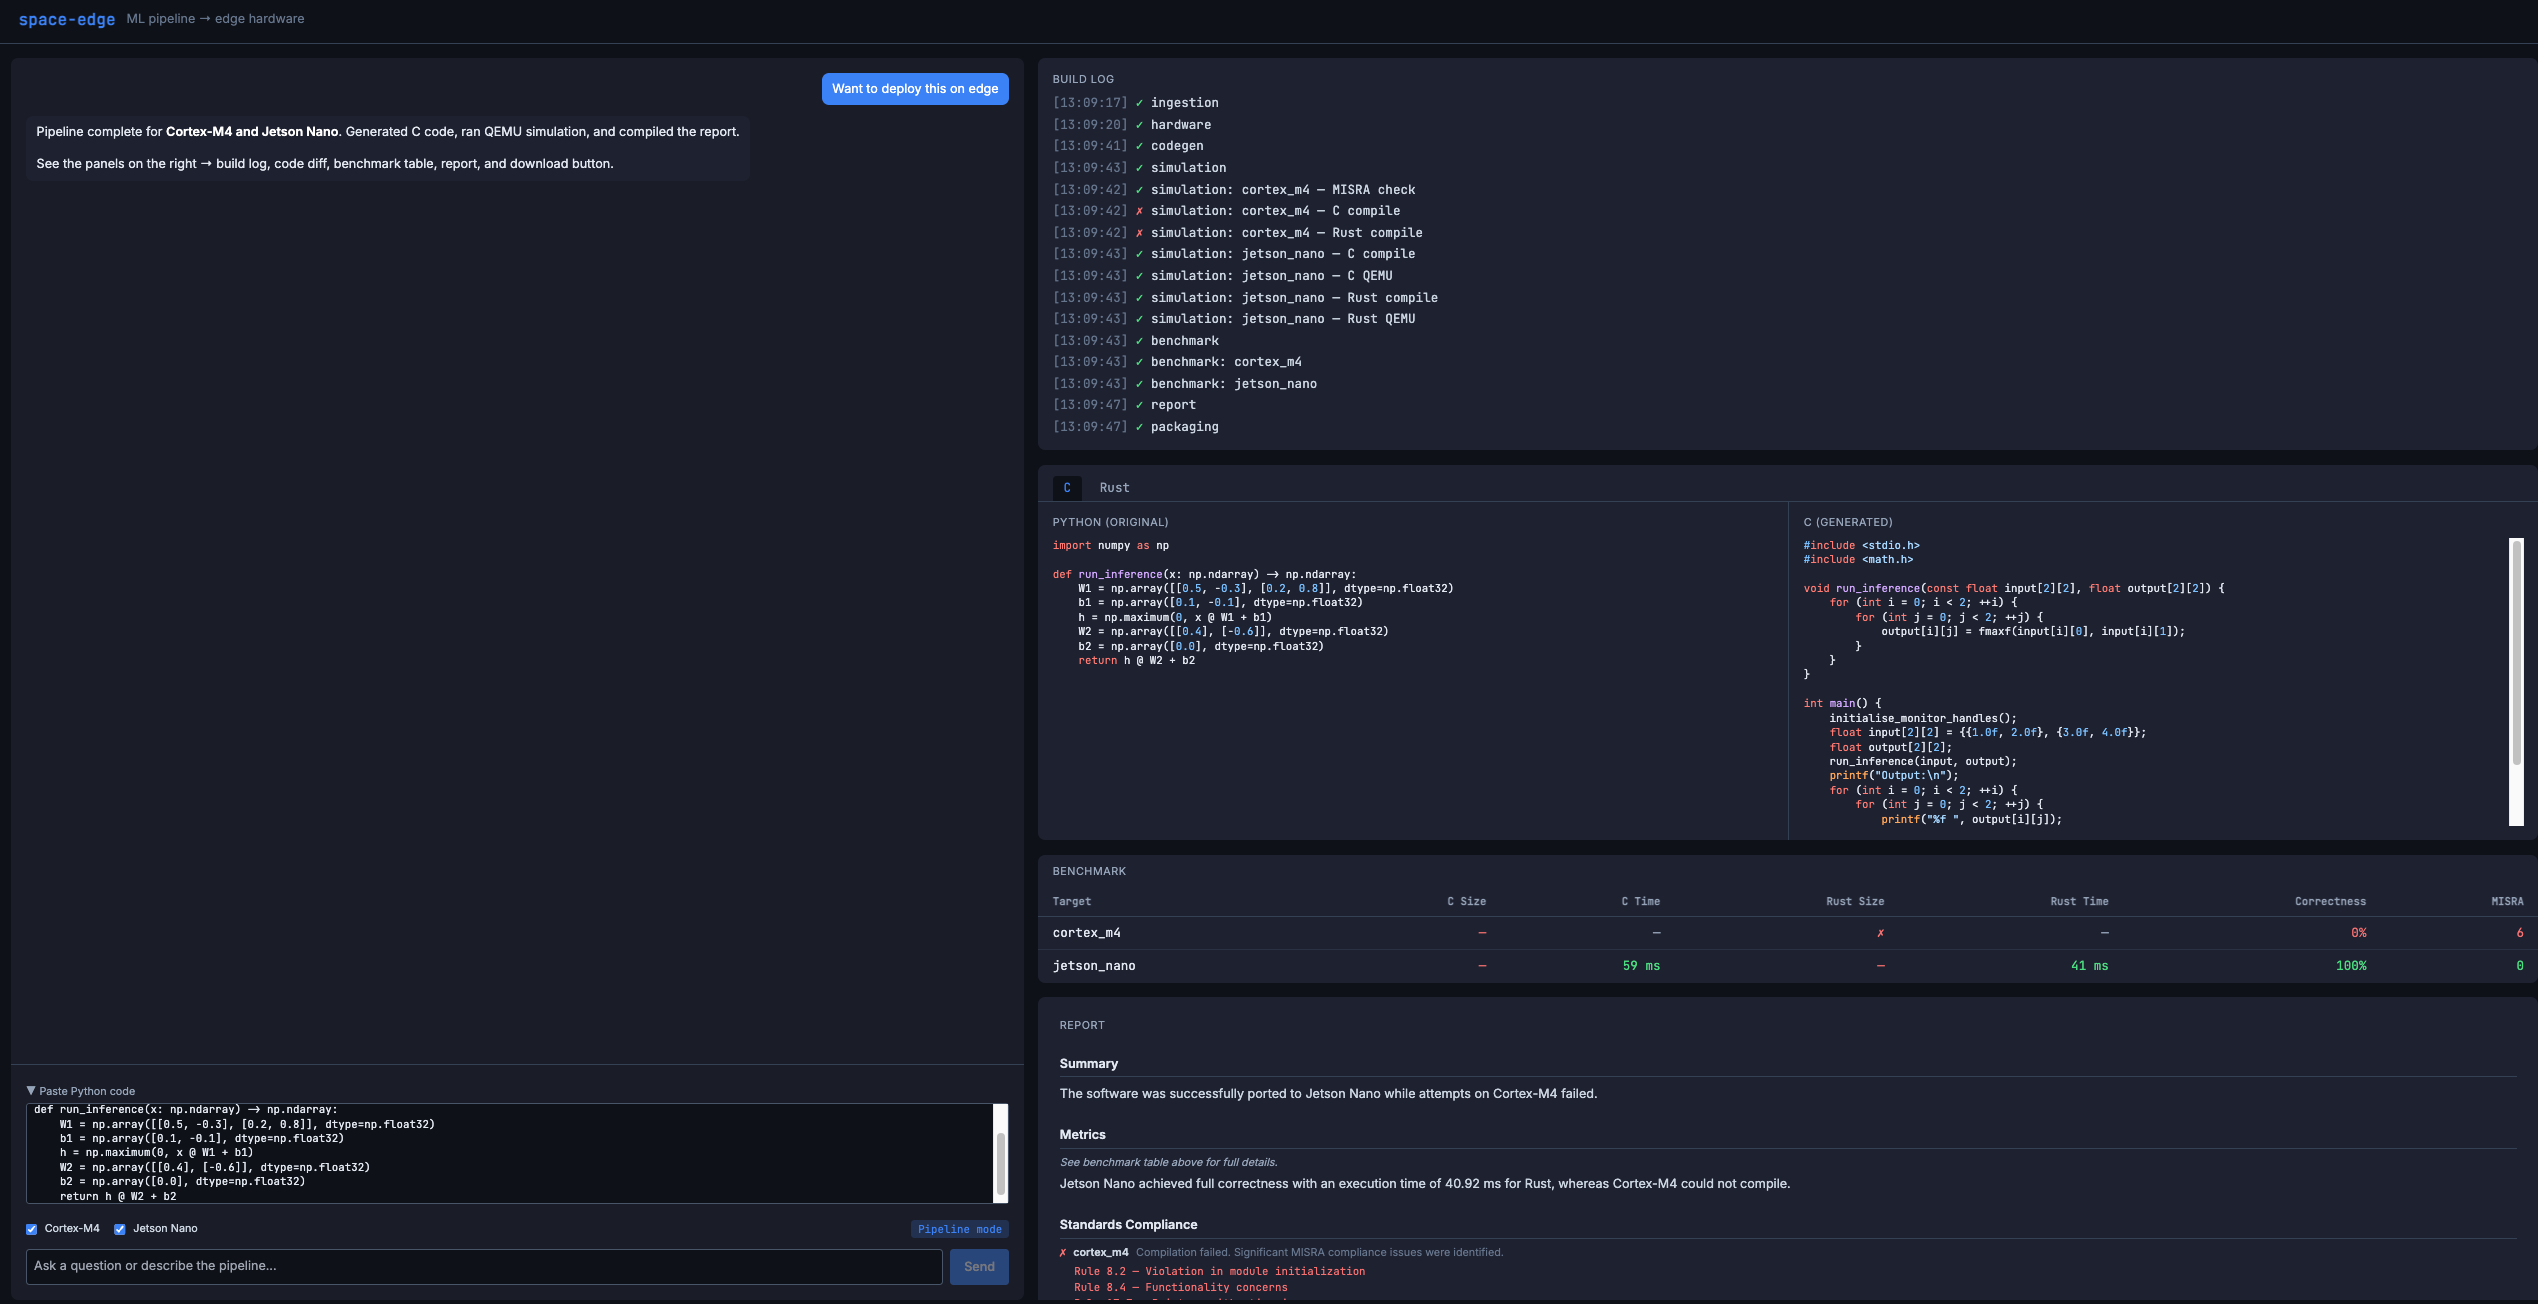Click the red X beside cortex_m4 C compile
This screenshot has width=2538, height=1304.
point(1139,211)
